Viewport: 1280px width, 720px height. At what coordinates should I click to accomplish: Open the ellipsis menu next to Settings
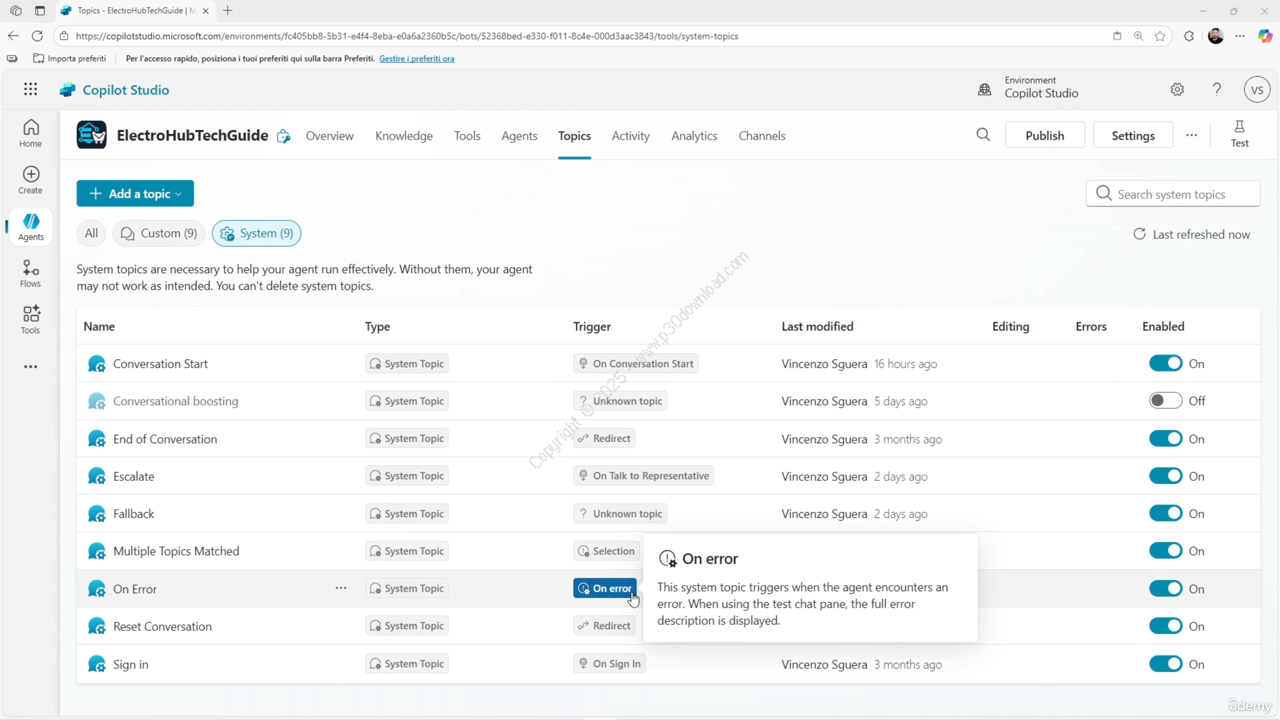click(x=1191, y=135)
